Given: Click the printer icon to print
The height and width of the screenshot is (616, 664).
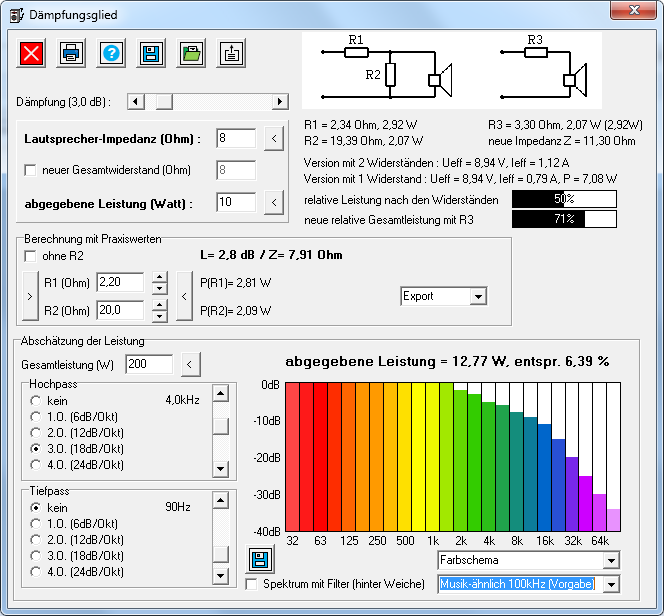Looking at the screenshot, I should tap(71, 54).
